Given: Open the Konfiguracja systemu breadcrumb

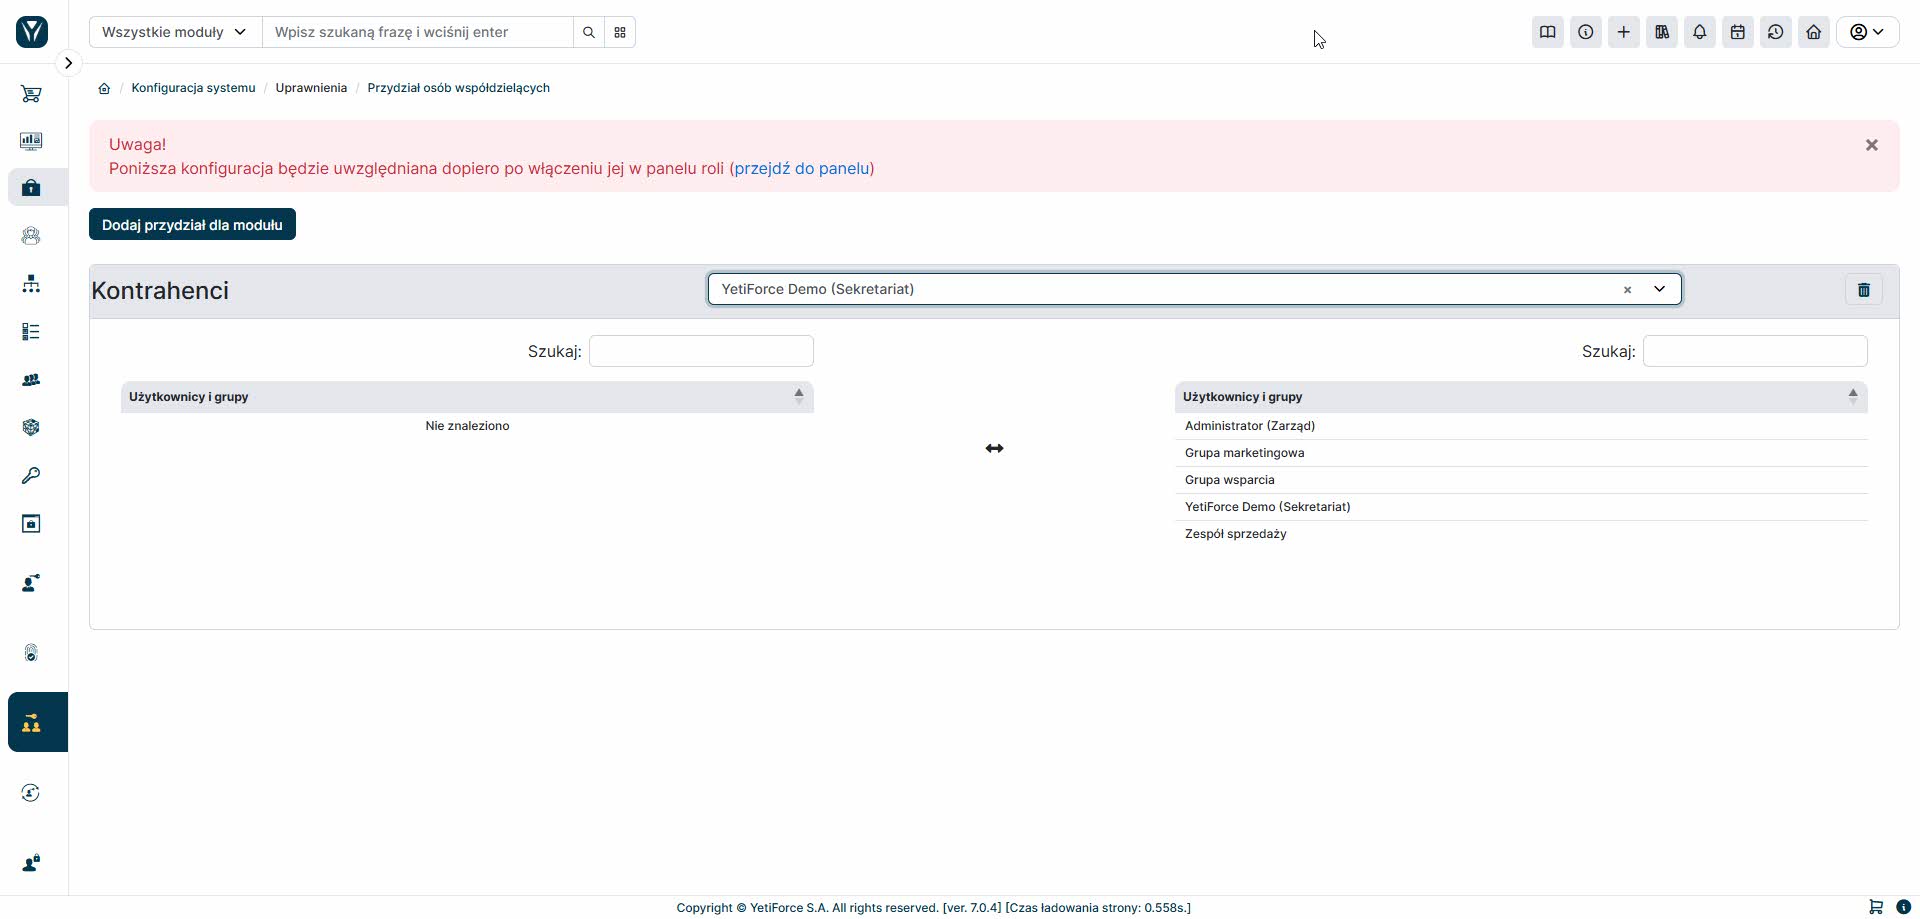Looking at the screenshot, I should point(193,88).
